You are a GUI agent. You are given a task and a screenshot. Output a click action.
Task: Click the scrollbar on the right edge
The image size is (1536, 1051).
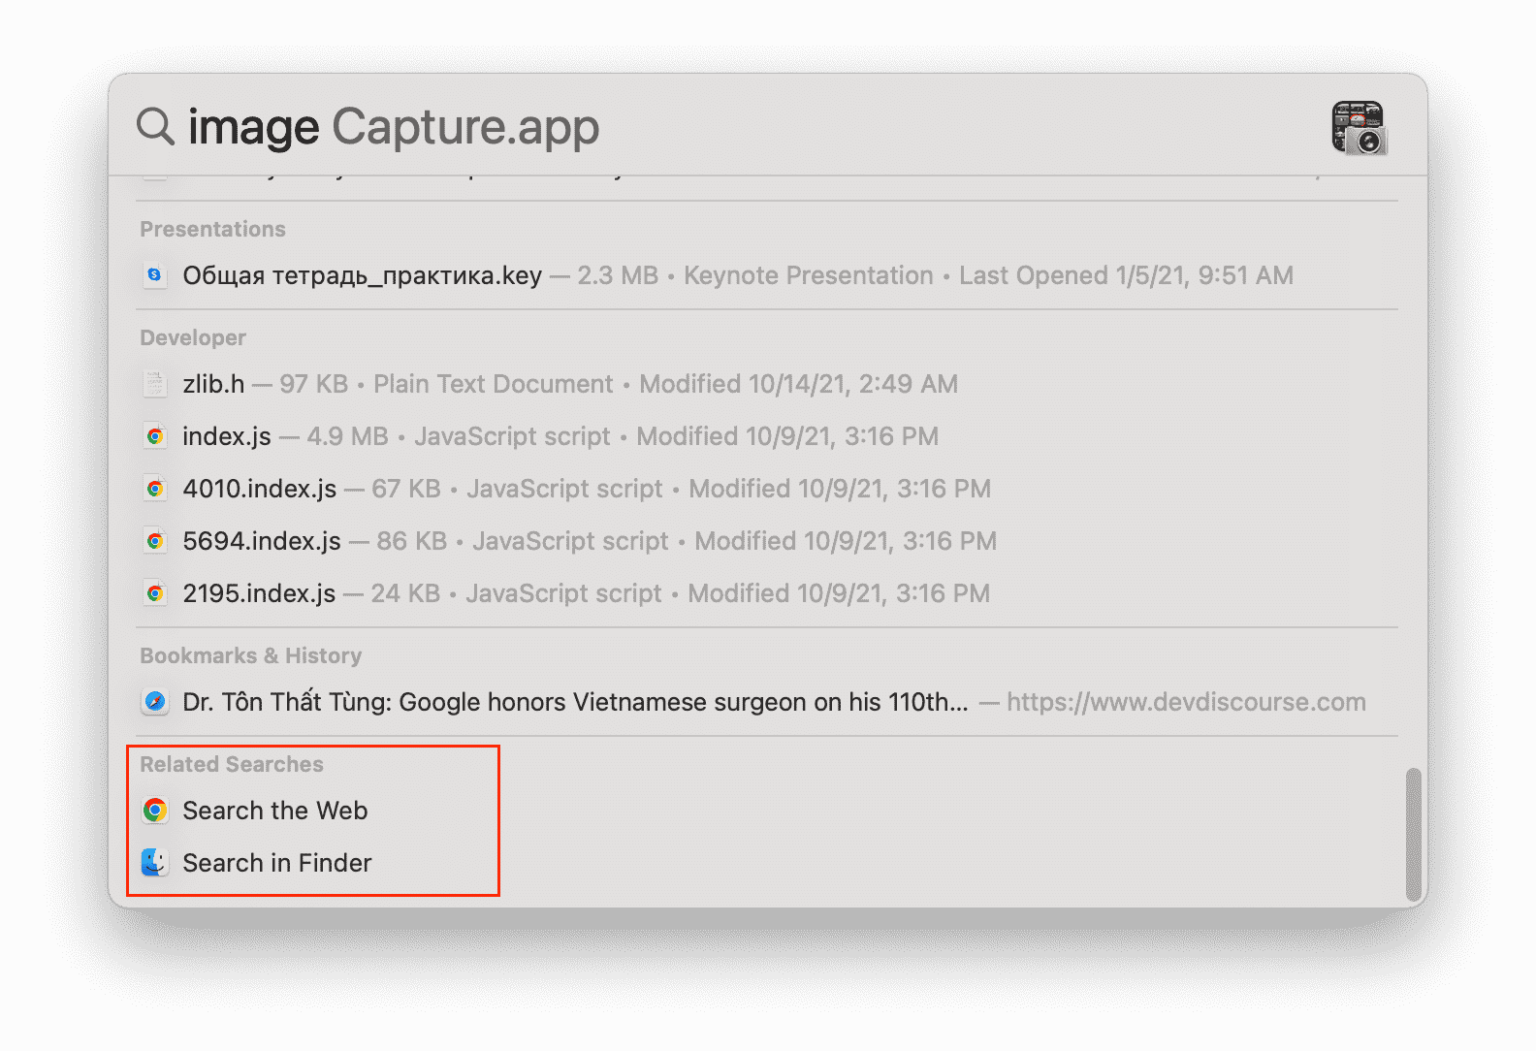(1414, 830)
